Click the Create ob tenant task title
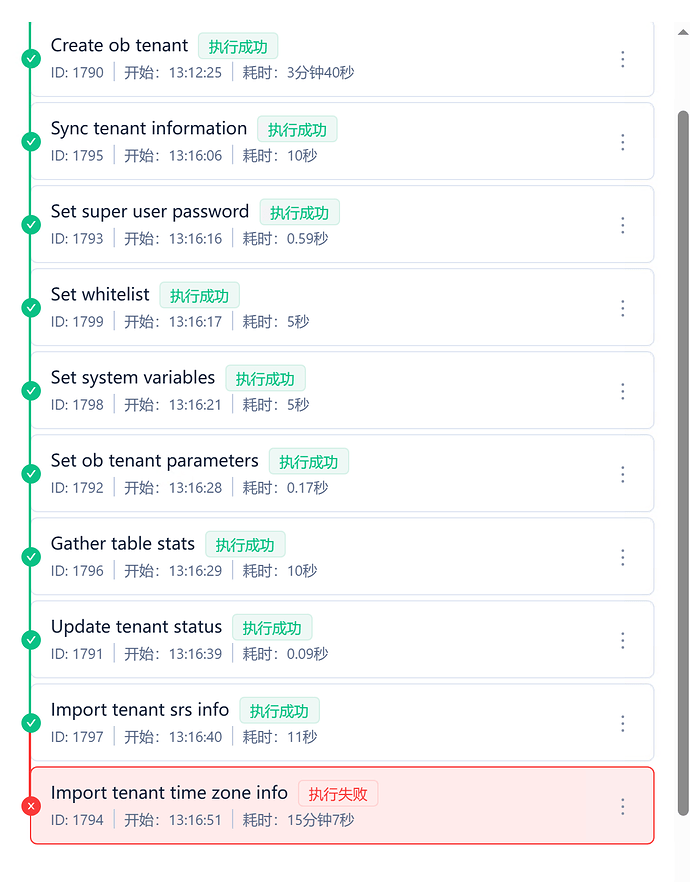The image size is (690, 882). (119, 46)
